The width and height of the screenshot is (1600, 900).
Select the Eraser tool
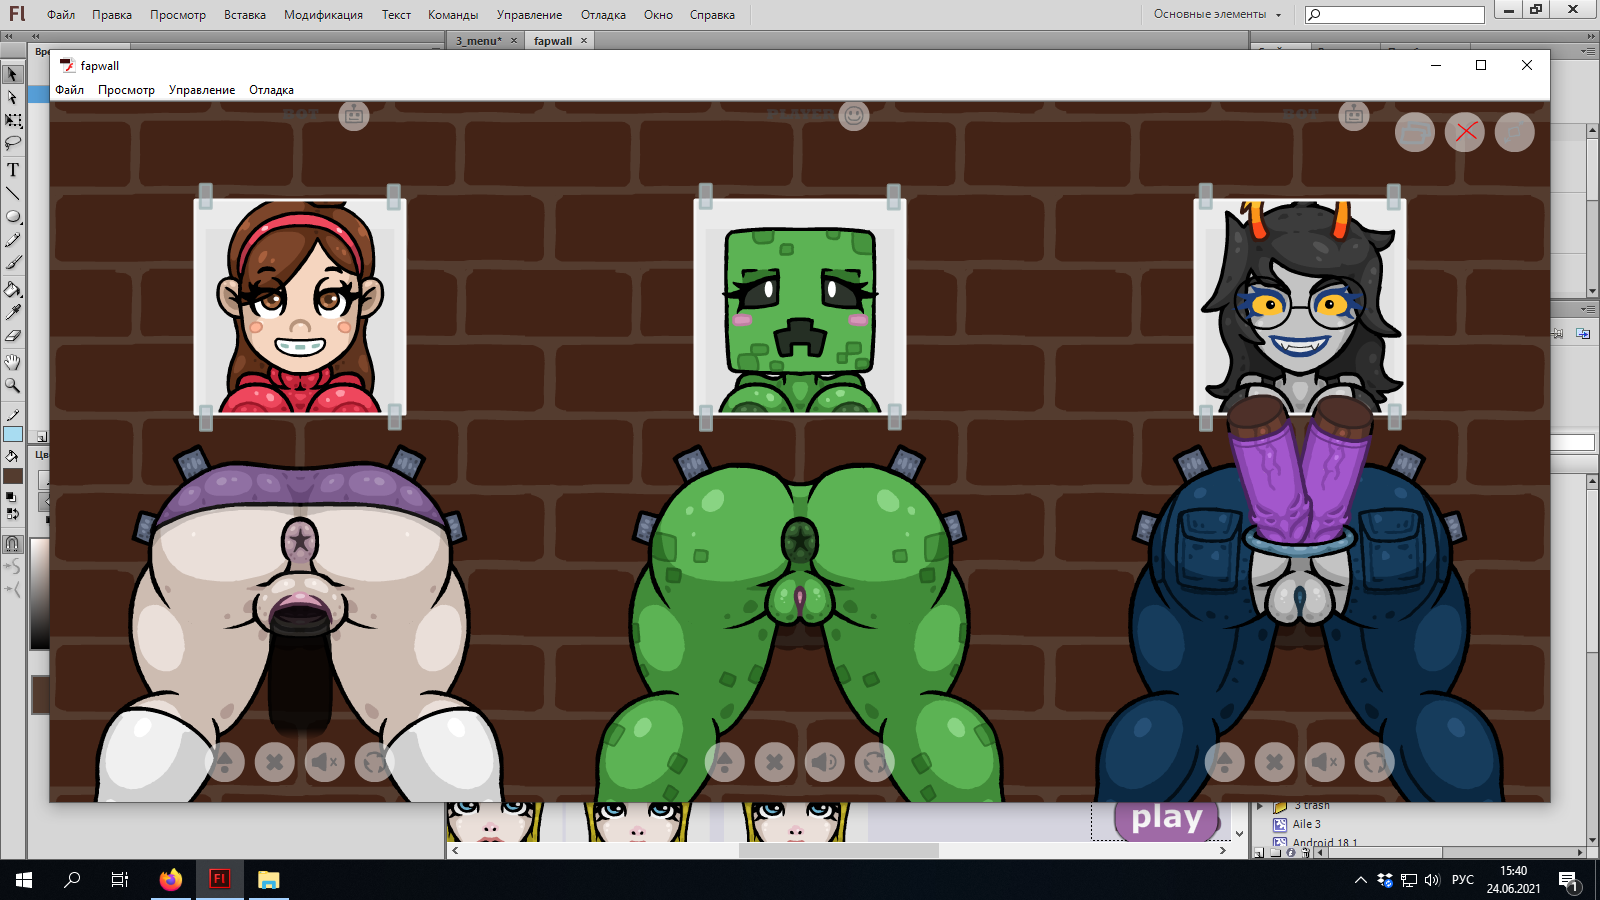(13, 335)
